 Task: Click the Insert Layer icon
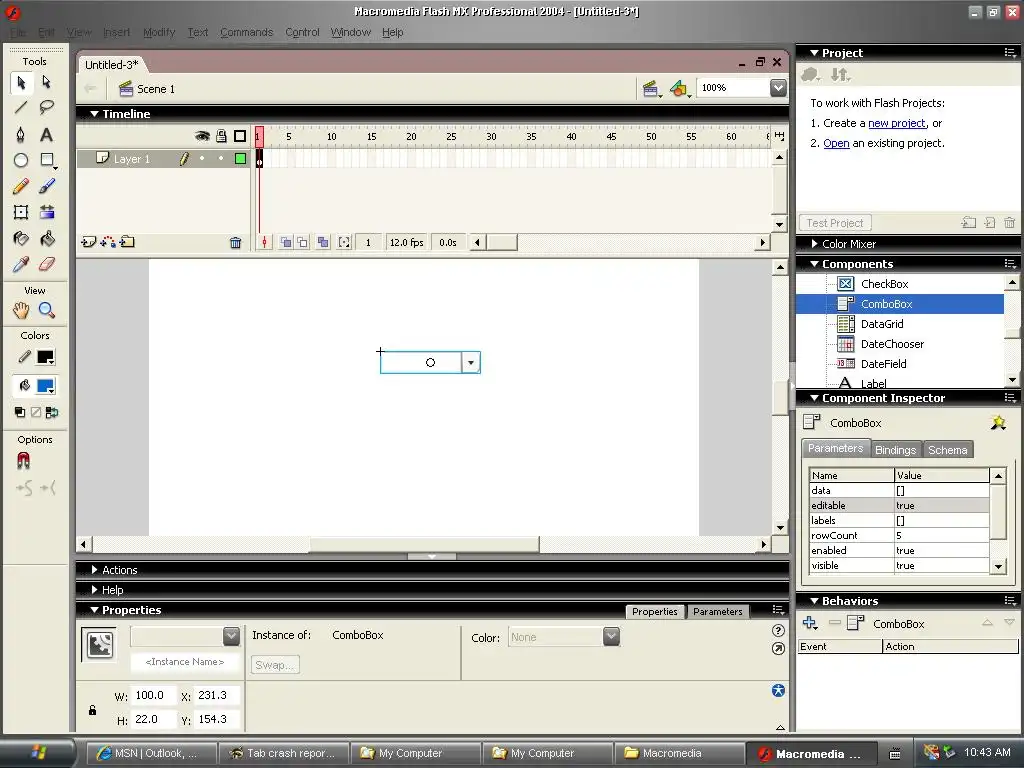click(x=89, y=242)
